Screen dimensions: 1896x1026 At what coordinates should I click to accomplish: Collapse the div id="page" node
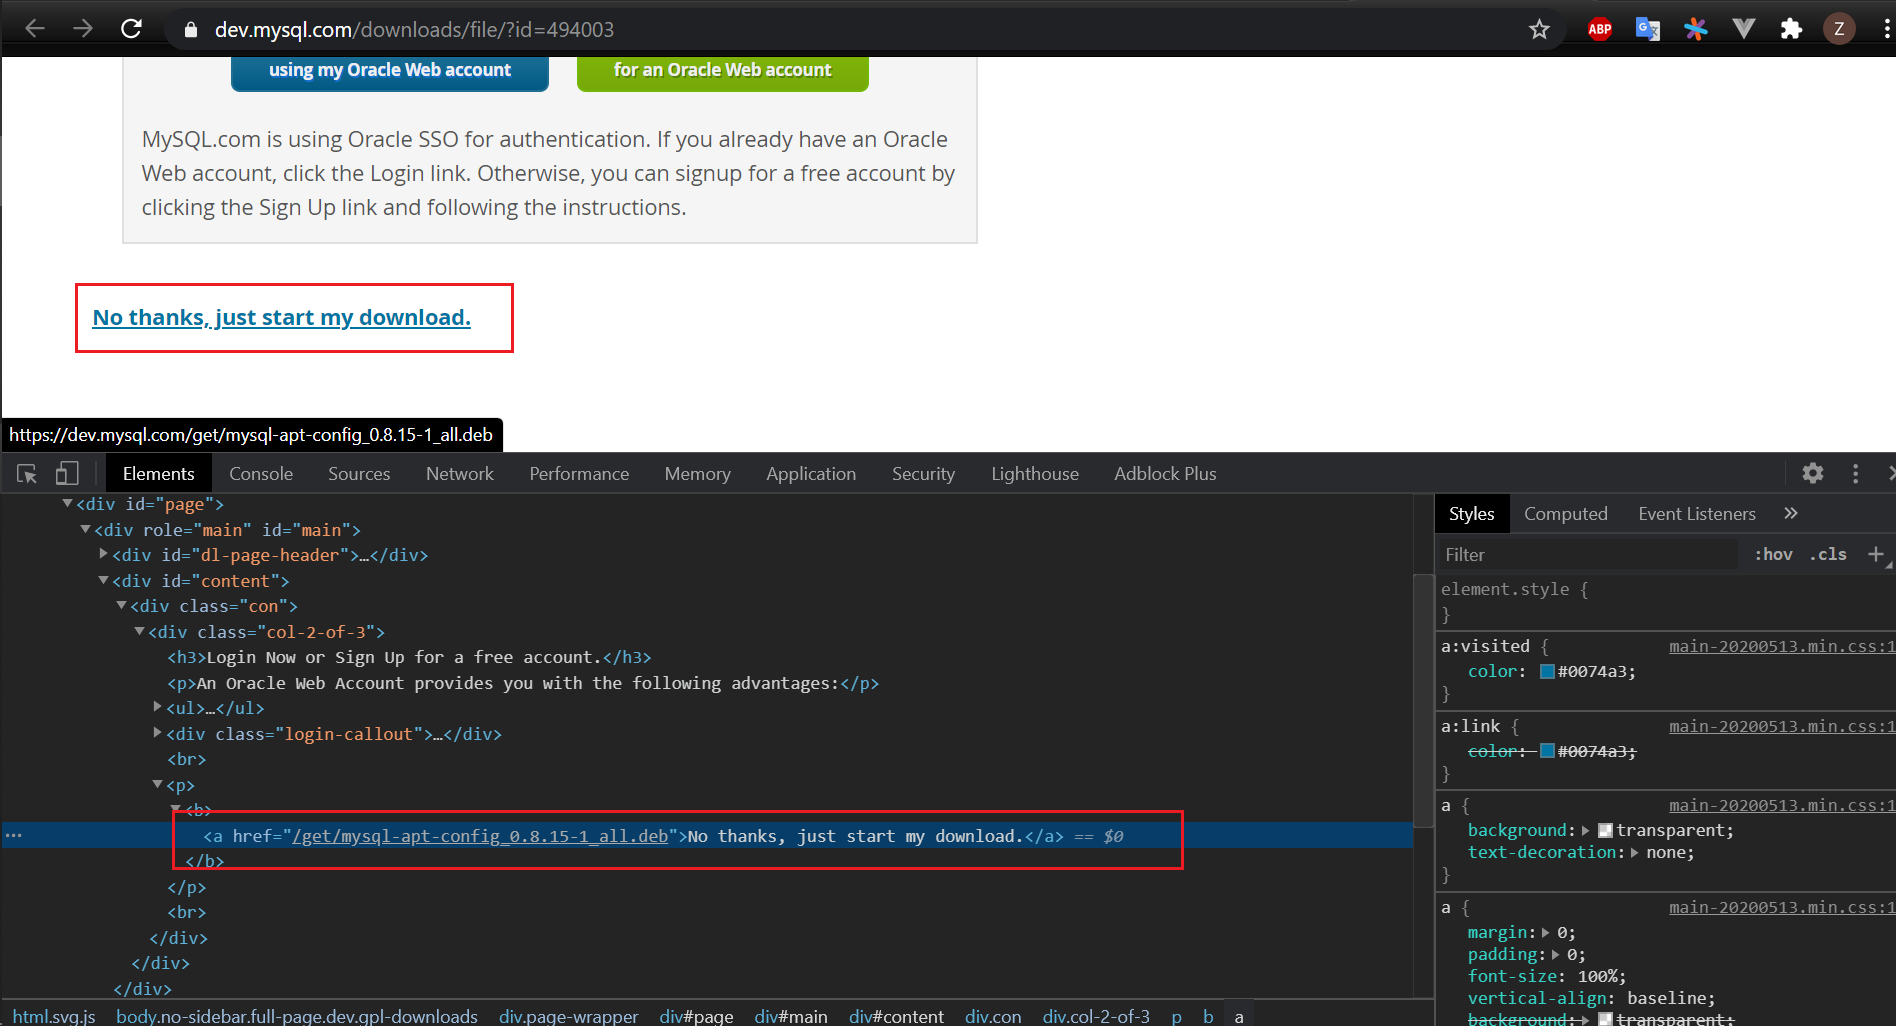[x=67, y=503]
